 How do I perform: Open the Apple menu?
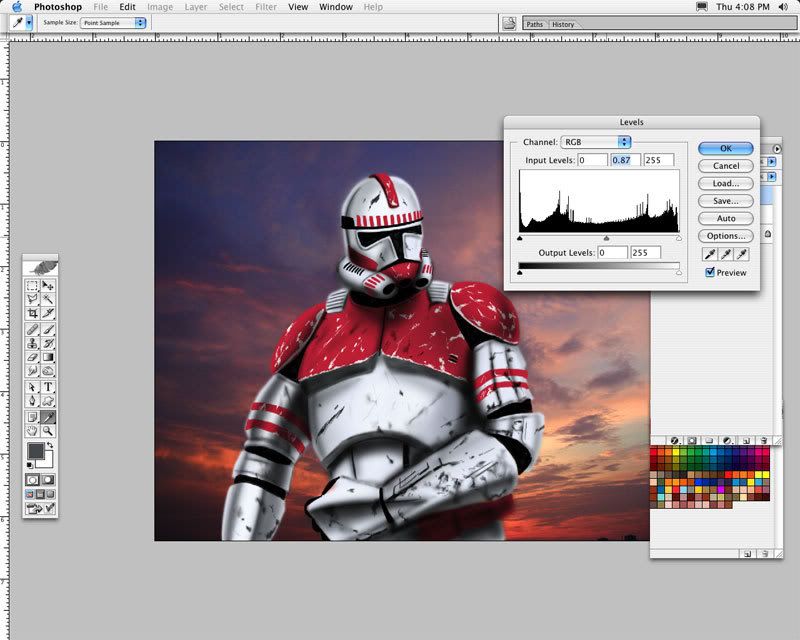click(17, 7)
